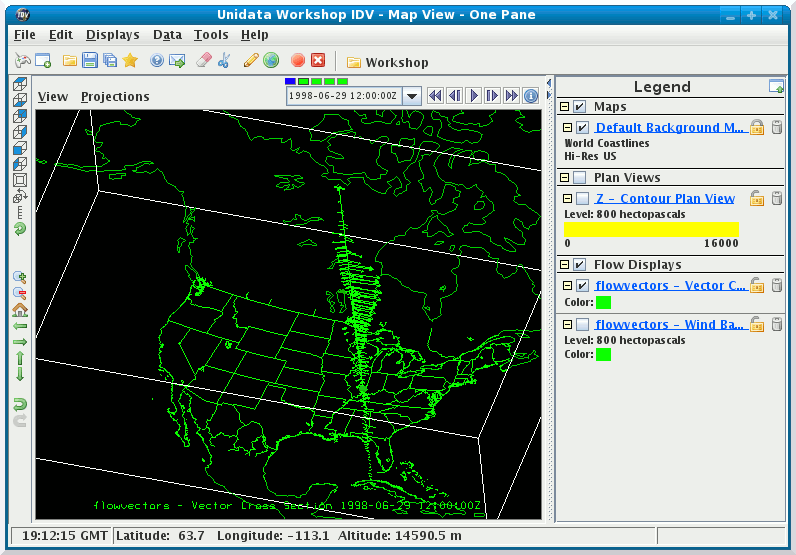Image resolution: width=796 pixels, height=555 pixels.
Task: Open the Displays menu
Action: point(112,35)
